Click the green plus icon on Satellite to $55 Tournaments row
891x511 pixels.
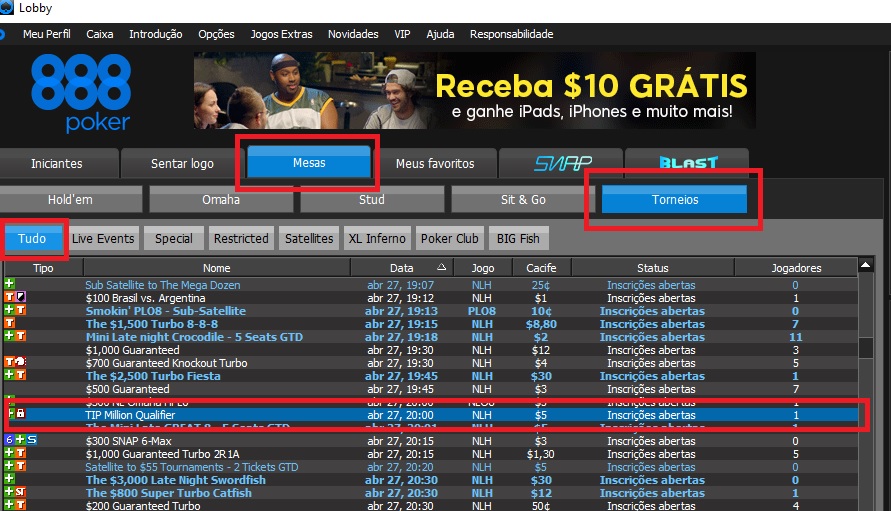click(x=9, y=466)
